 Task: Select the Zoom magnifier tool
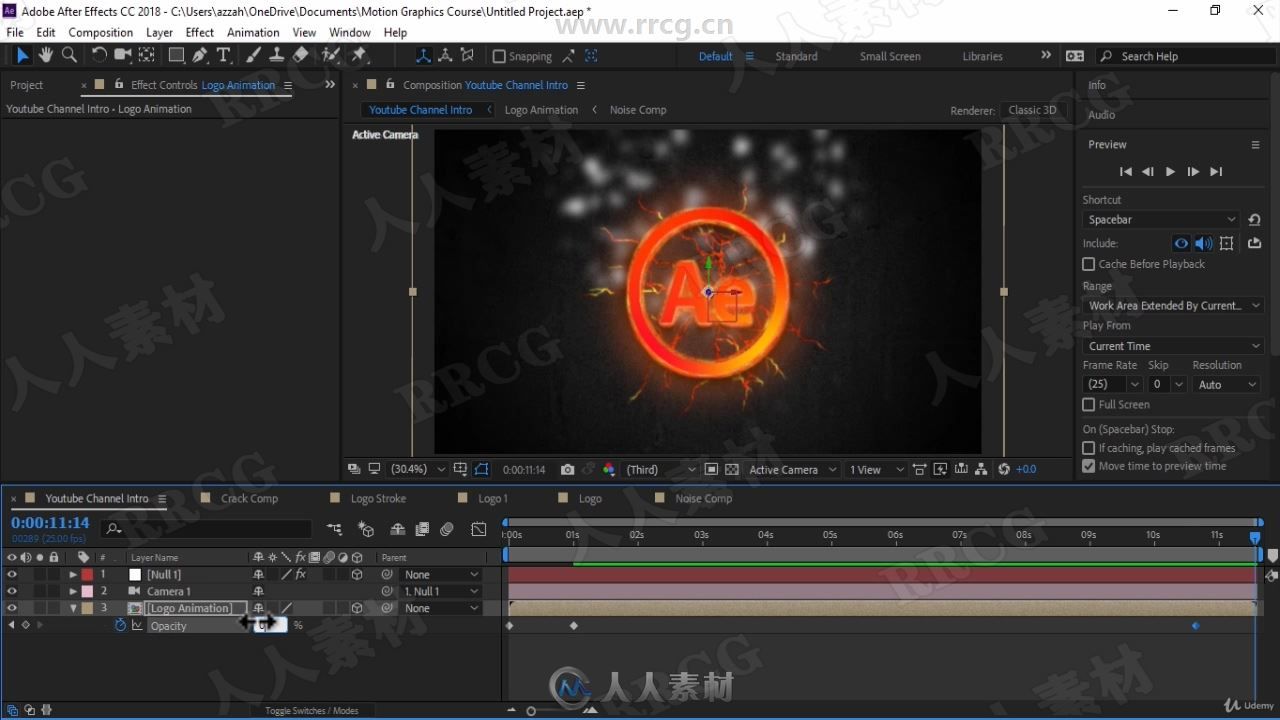(69, 55)
